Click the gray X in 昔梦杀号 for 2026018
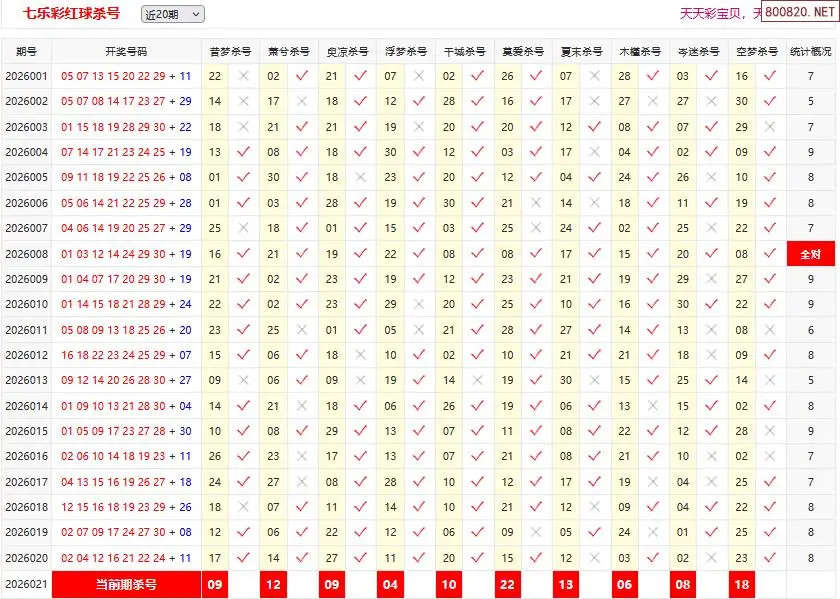The image size is (840, 599). click(243, 507)
